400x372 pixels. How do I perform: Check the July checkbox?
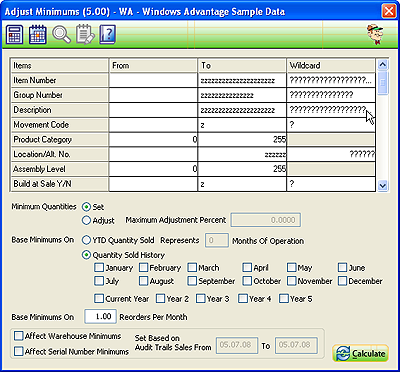pos(99,281)
